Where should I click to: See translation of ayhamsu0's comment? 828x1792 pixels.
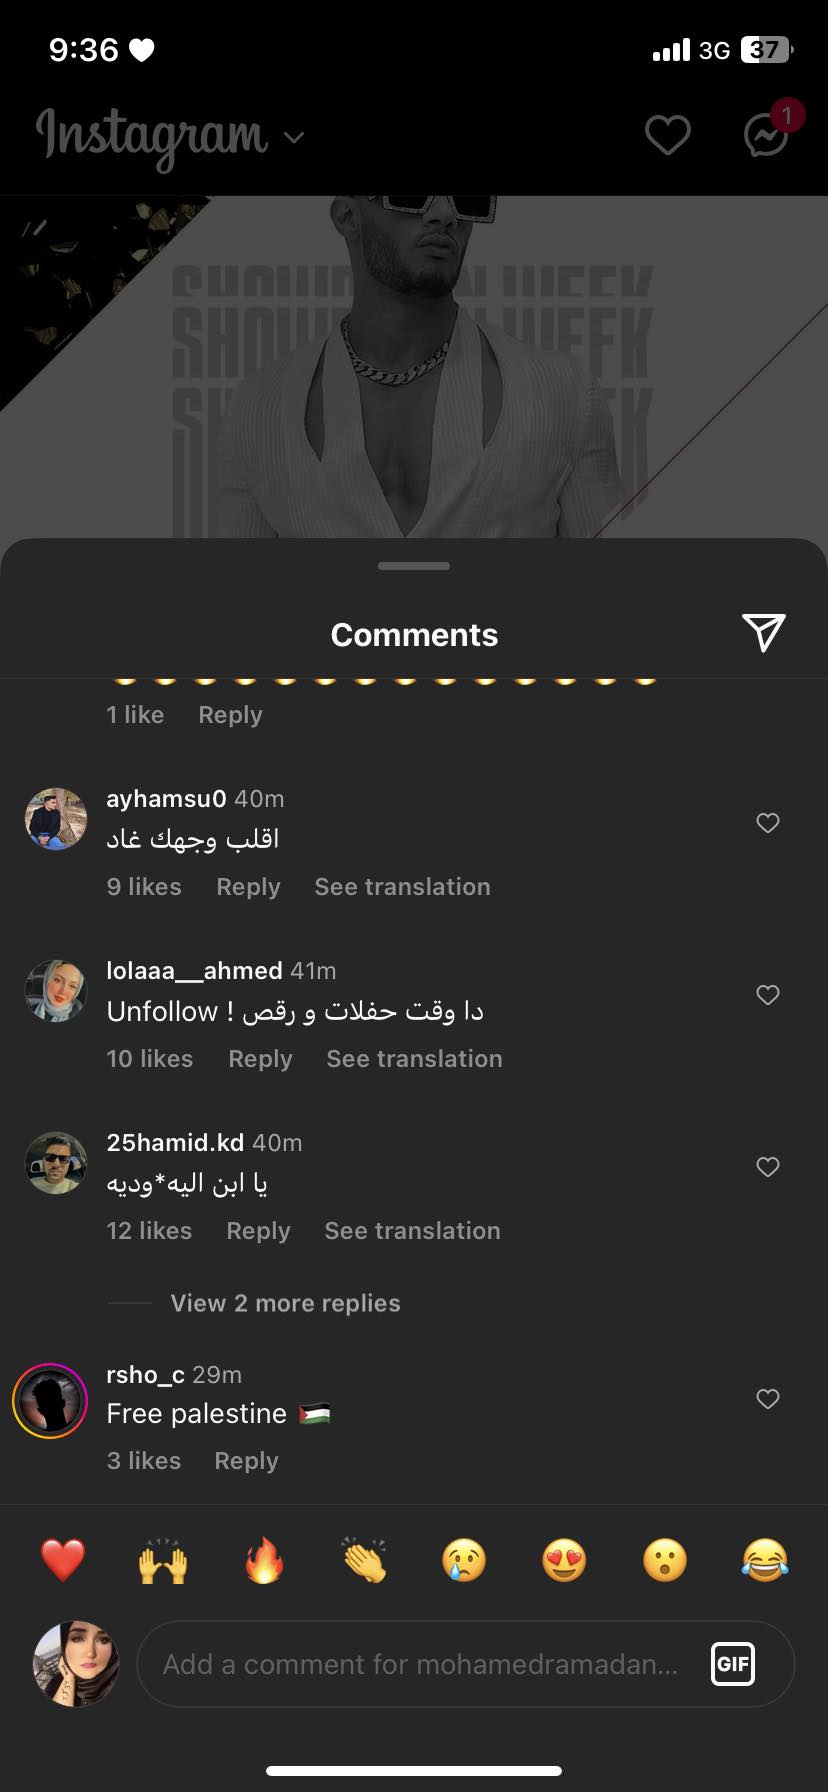click(402, 887)
